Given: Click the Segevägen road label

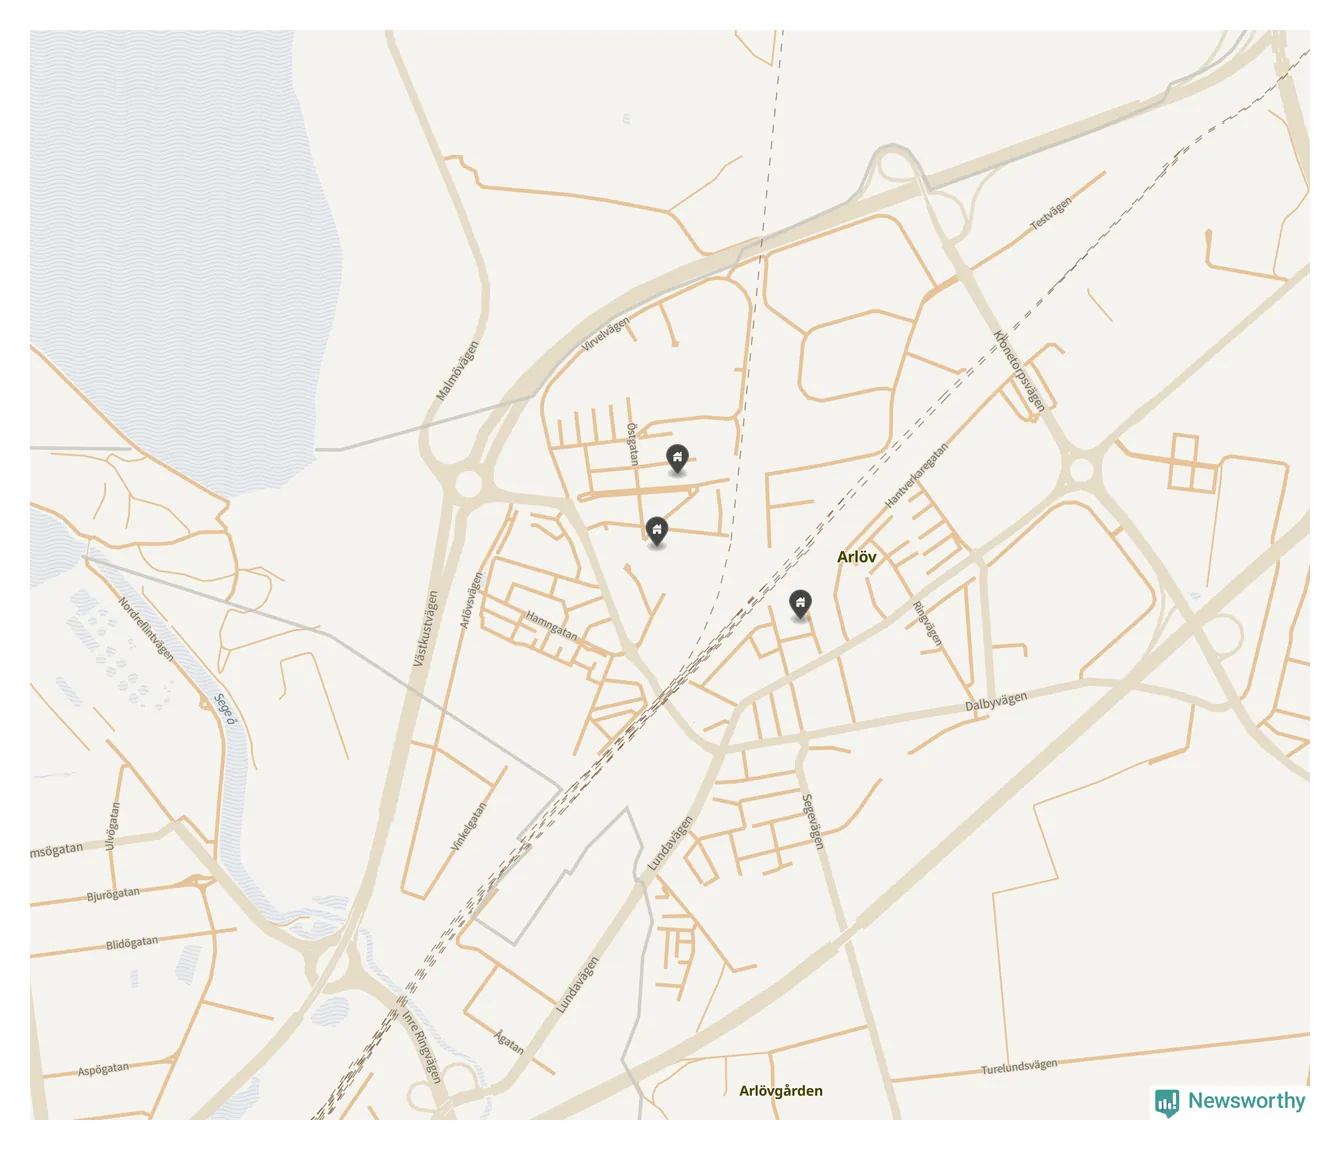Looking at the screenshot, I should coord(813,821).
